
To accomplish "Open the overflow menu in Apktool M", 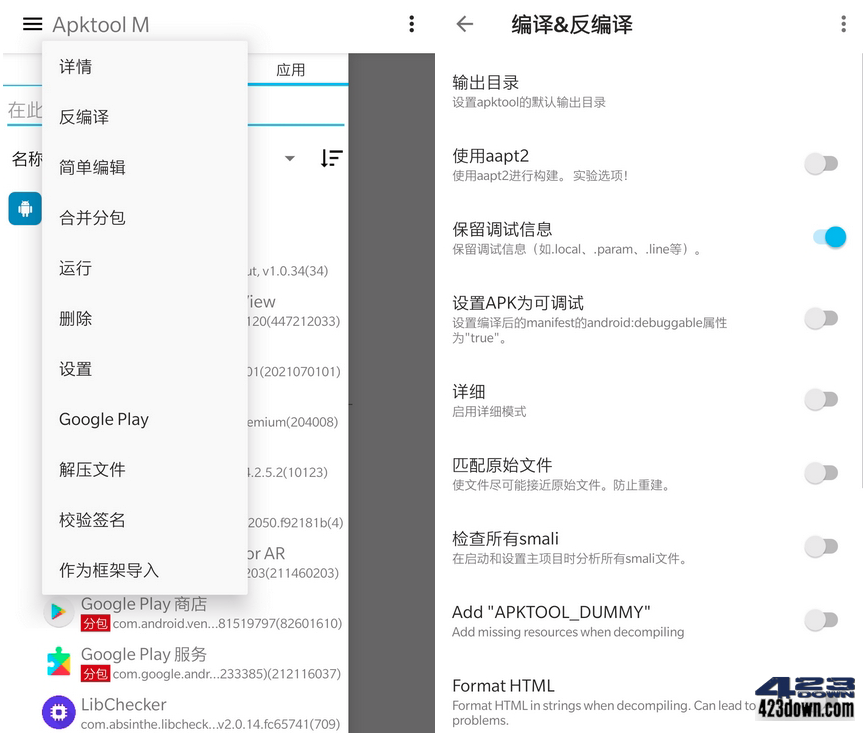I will tap(411, 23).
